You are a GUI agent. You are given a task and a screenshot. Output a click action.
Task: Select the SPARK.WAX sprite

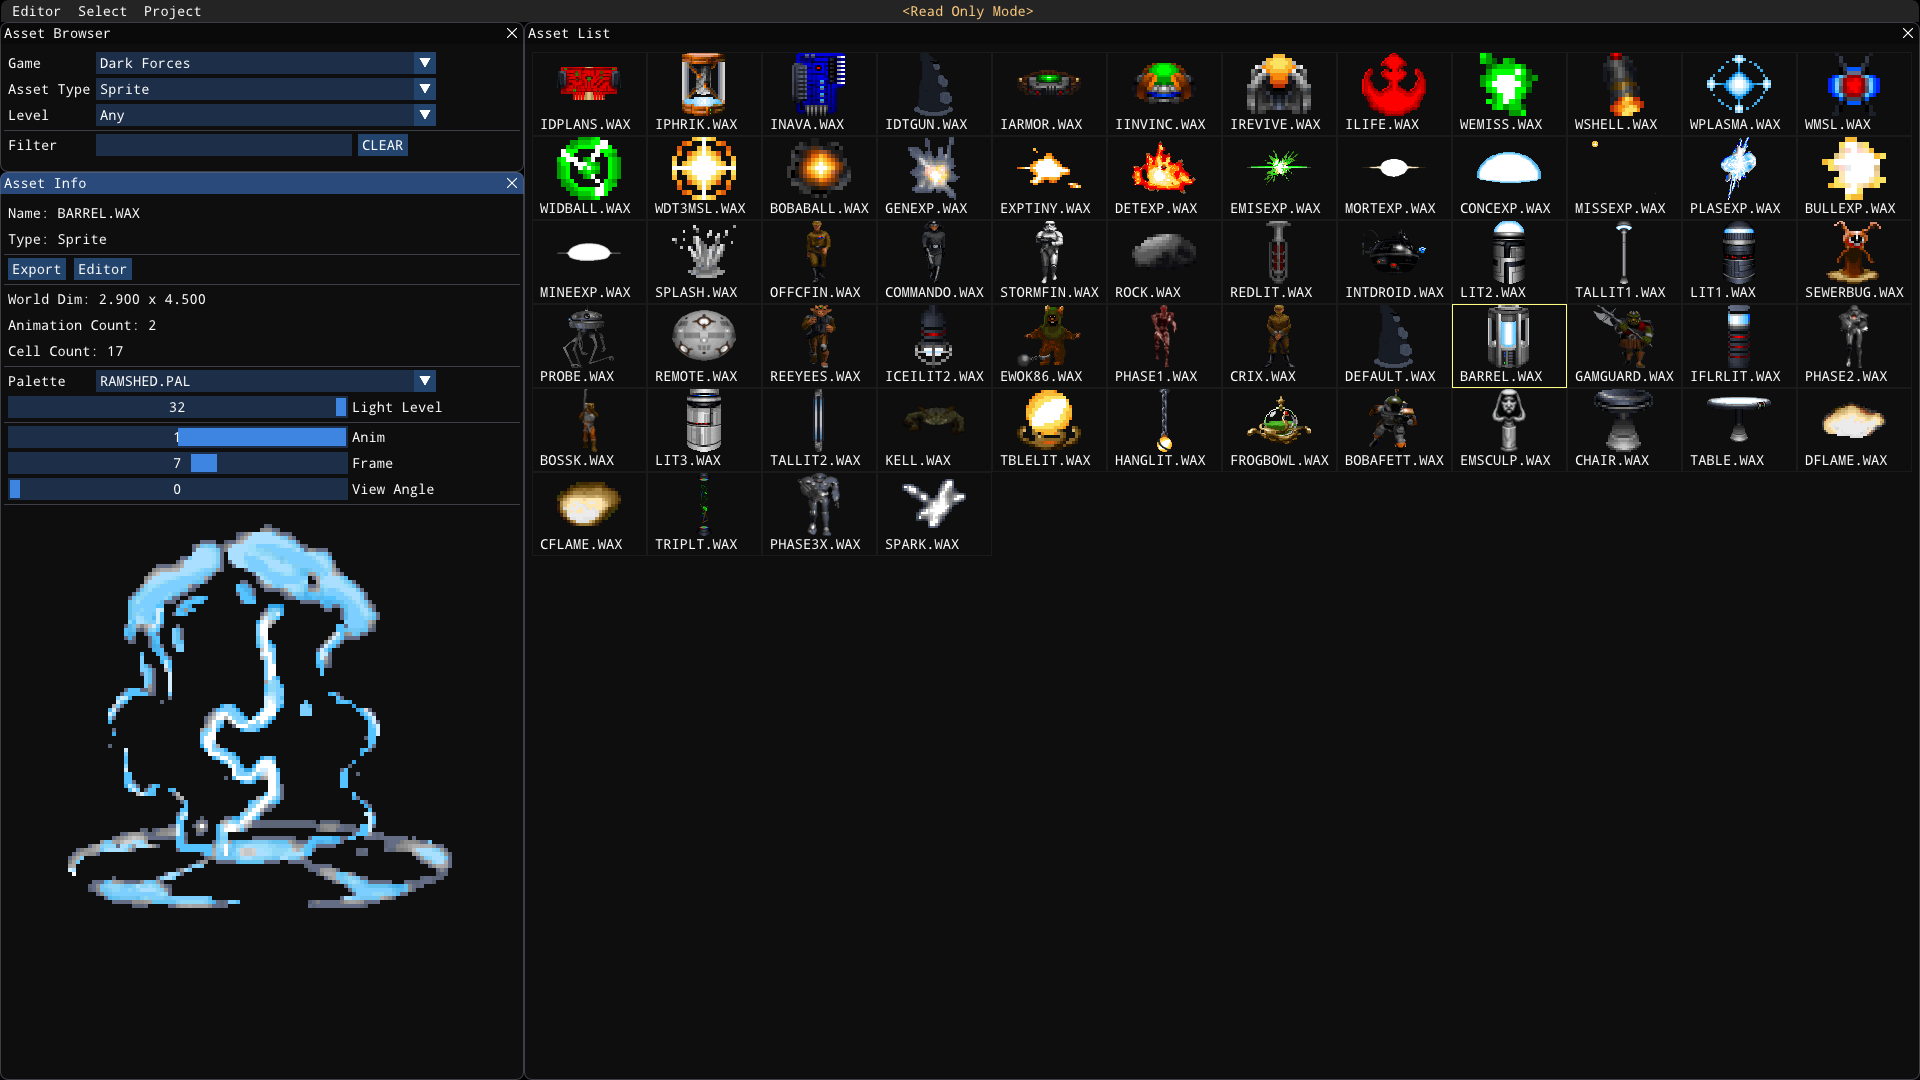coord(934,514)
